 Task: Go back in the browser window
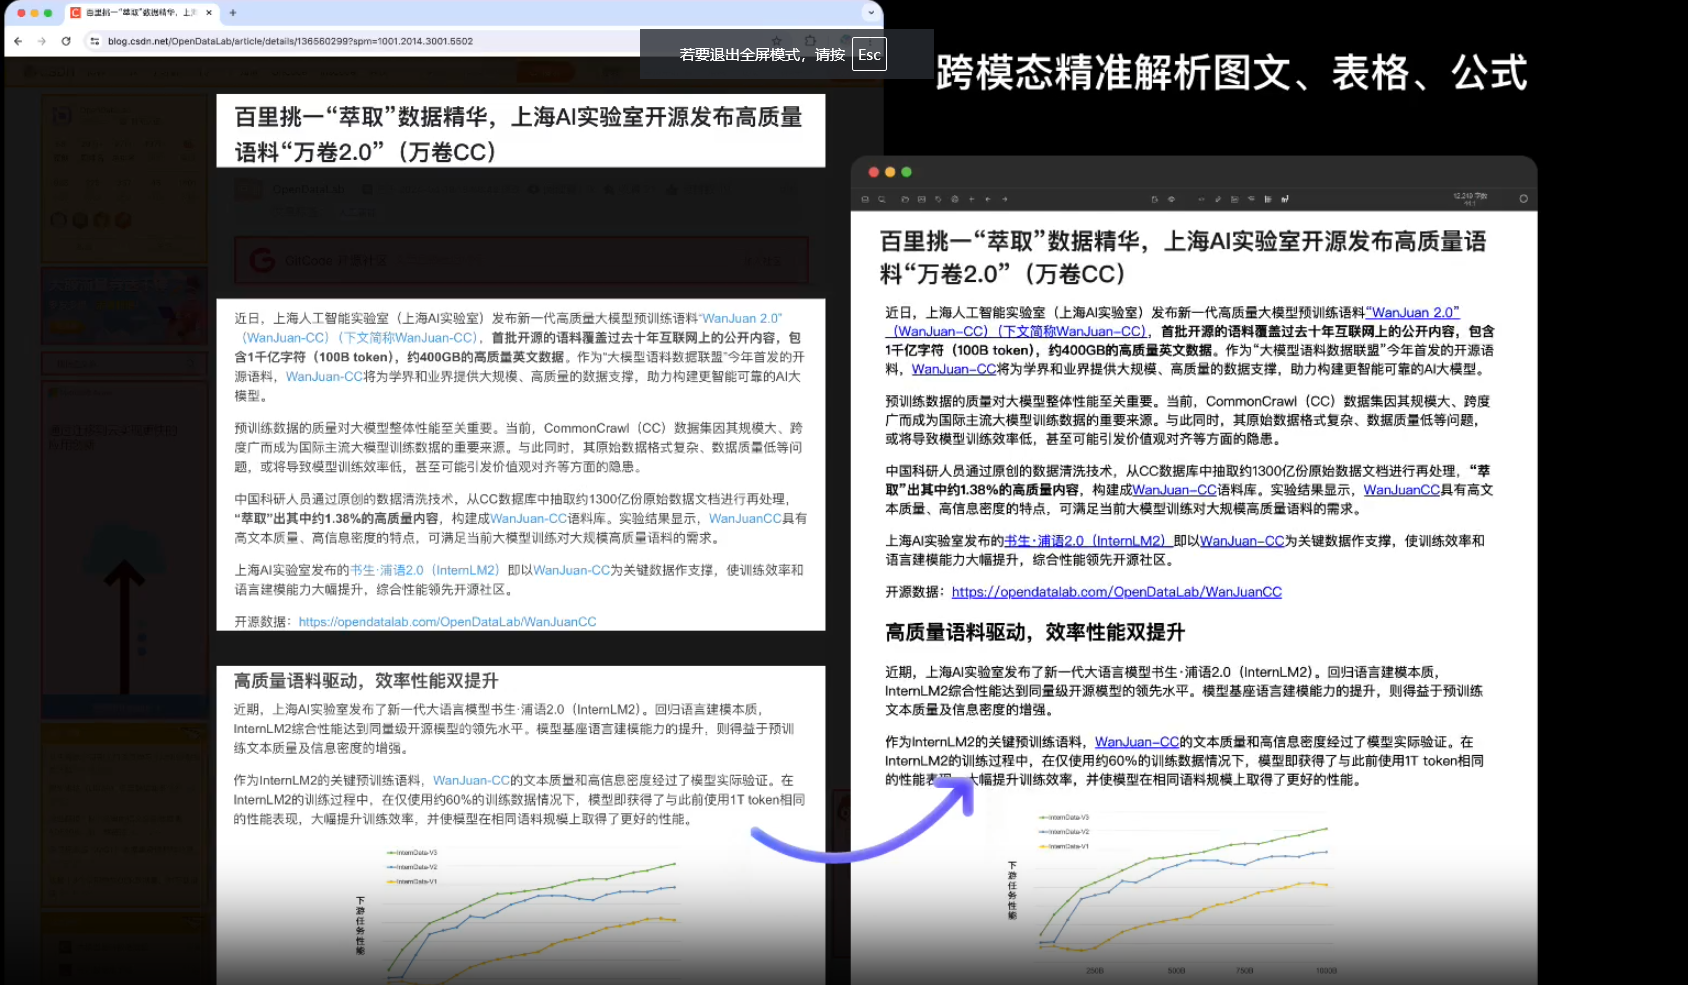[x=18, y=41]
